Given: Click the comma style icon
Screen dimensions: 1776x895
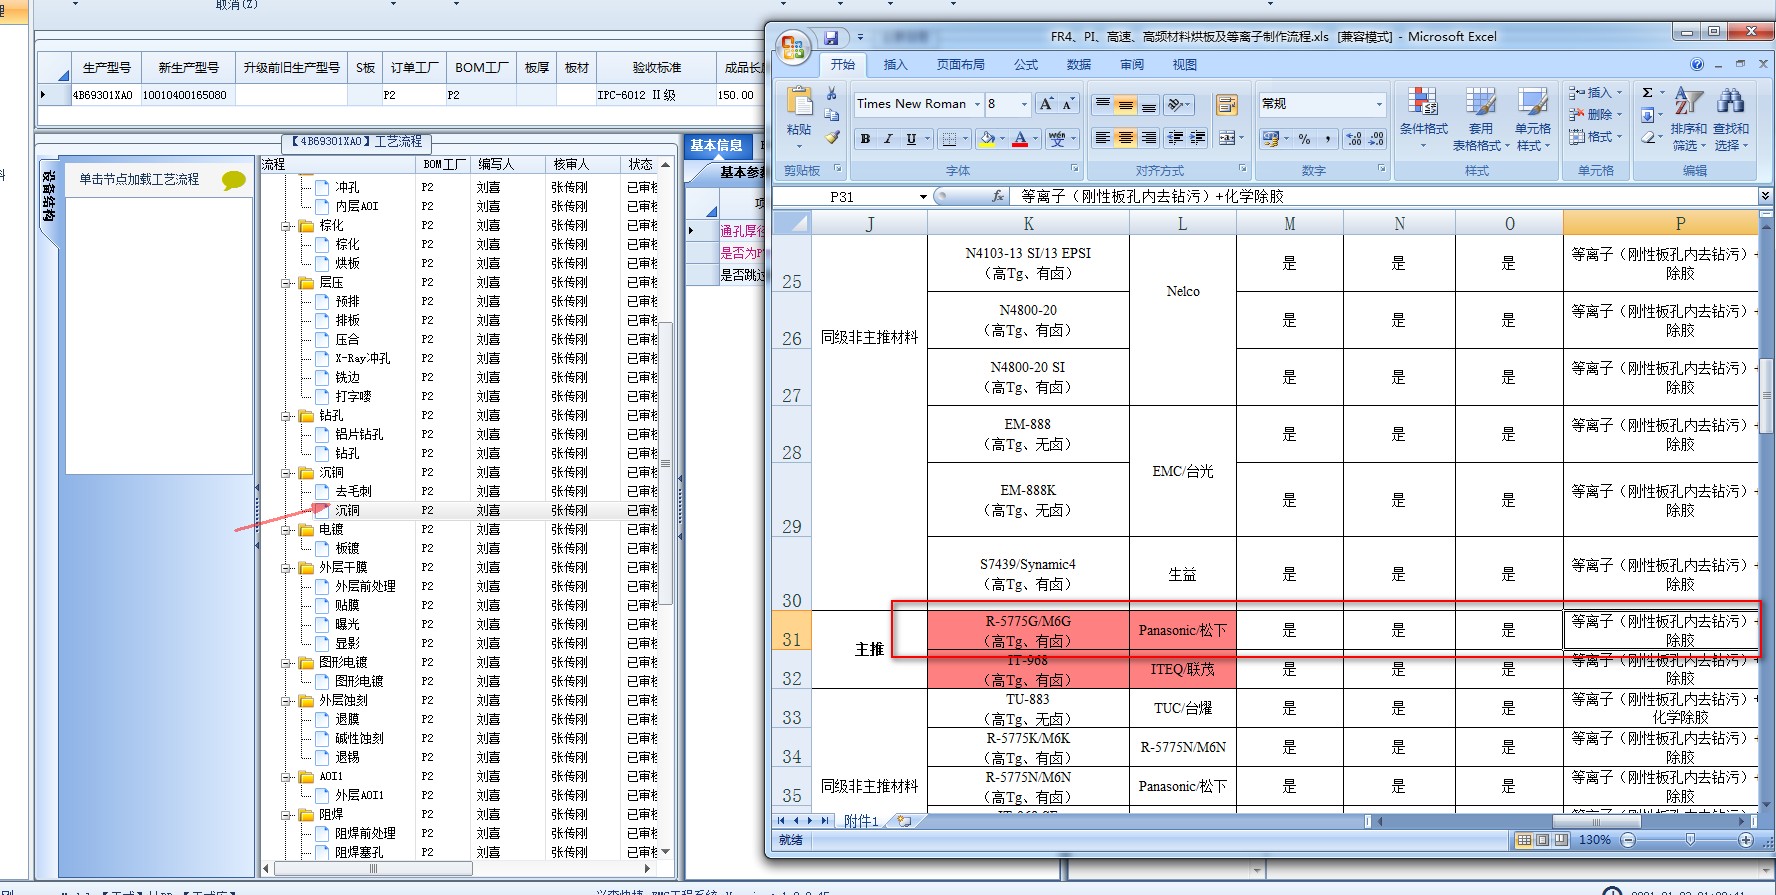Looking at the screenshot, I should (1328, 139).
